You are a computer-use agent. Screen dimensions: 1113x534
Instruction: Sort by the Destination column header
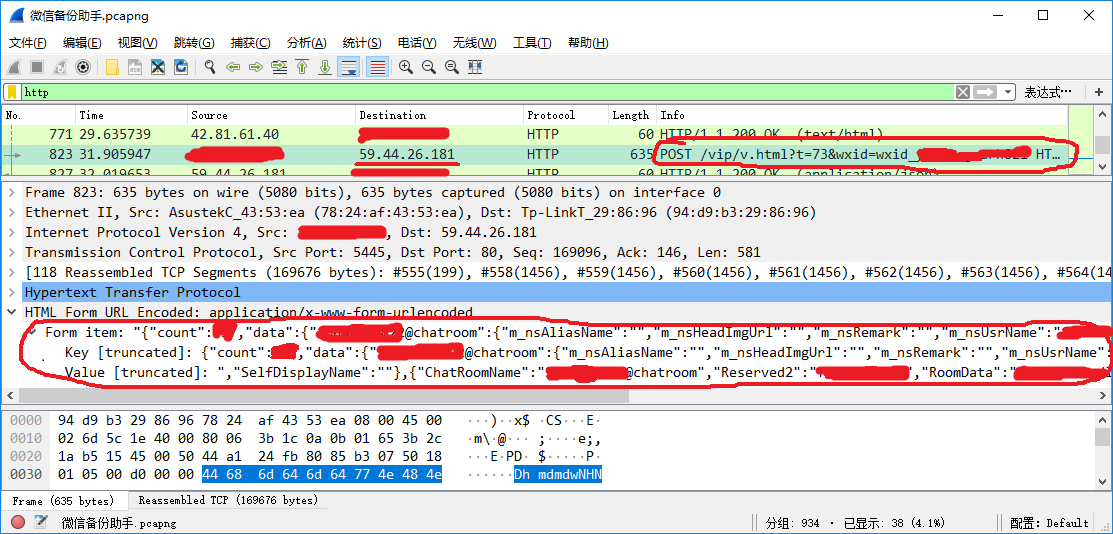(439, 115)
